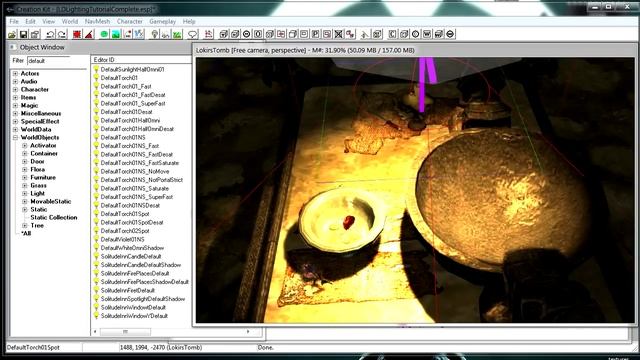This screenshot has width=640, height=360.
Task: Click the object list horizontal scrollbar thumb
Action: [x=125, y=332]
